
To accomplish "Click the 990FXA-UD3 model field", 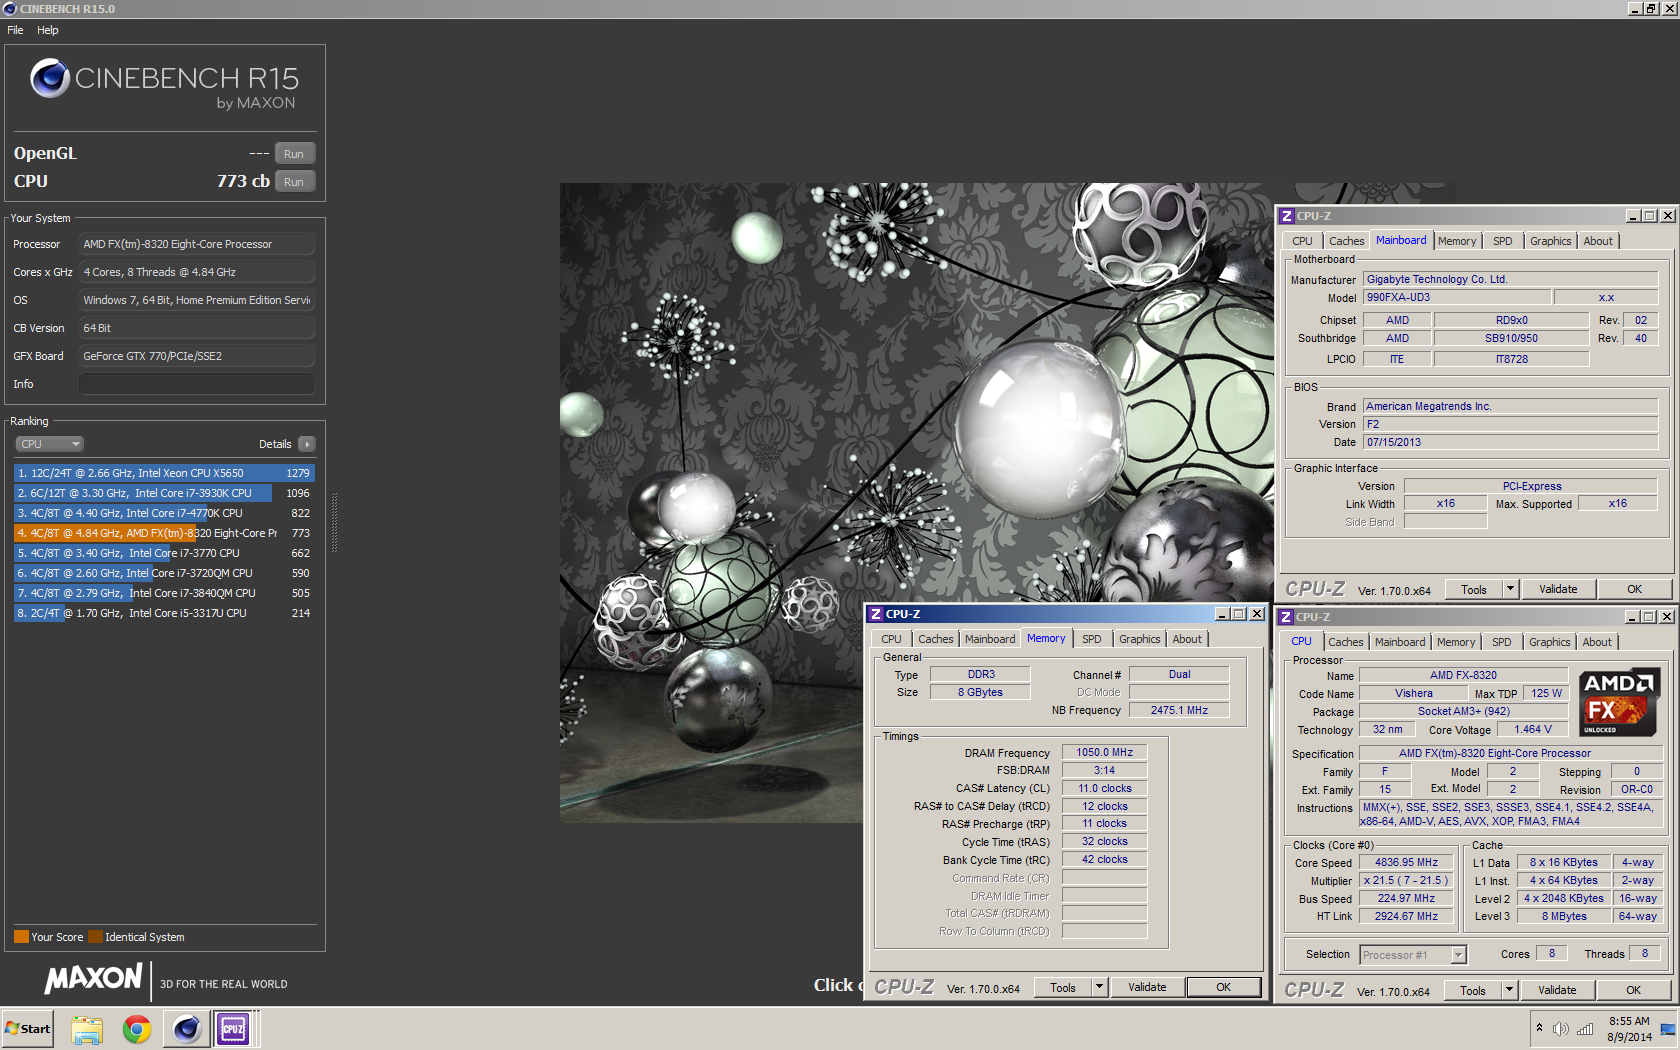I will pos(1457,297).
